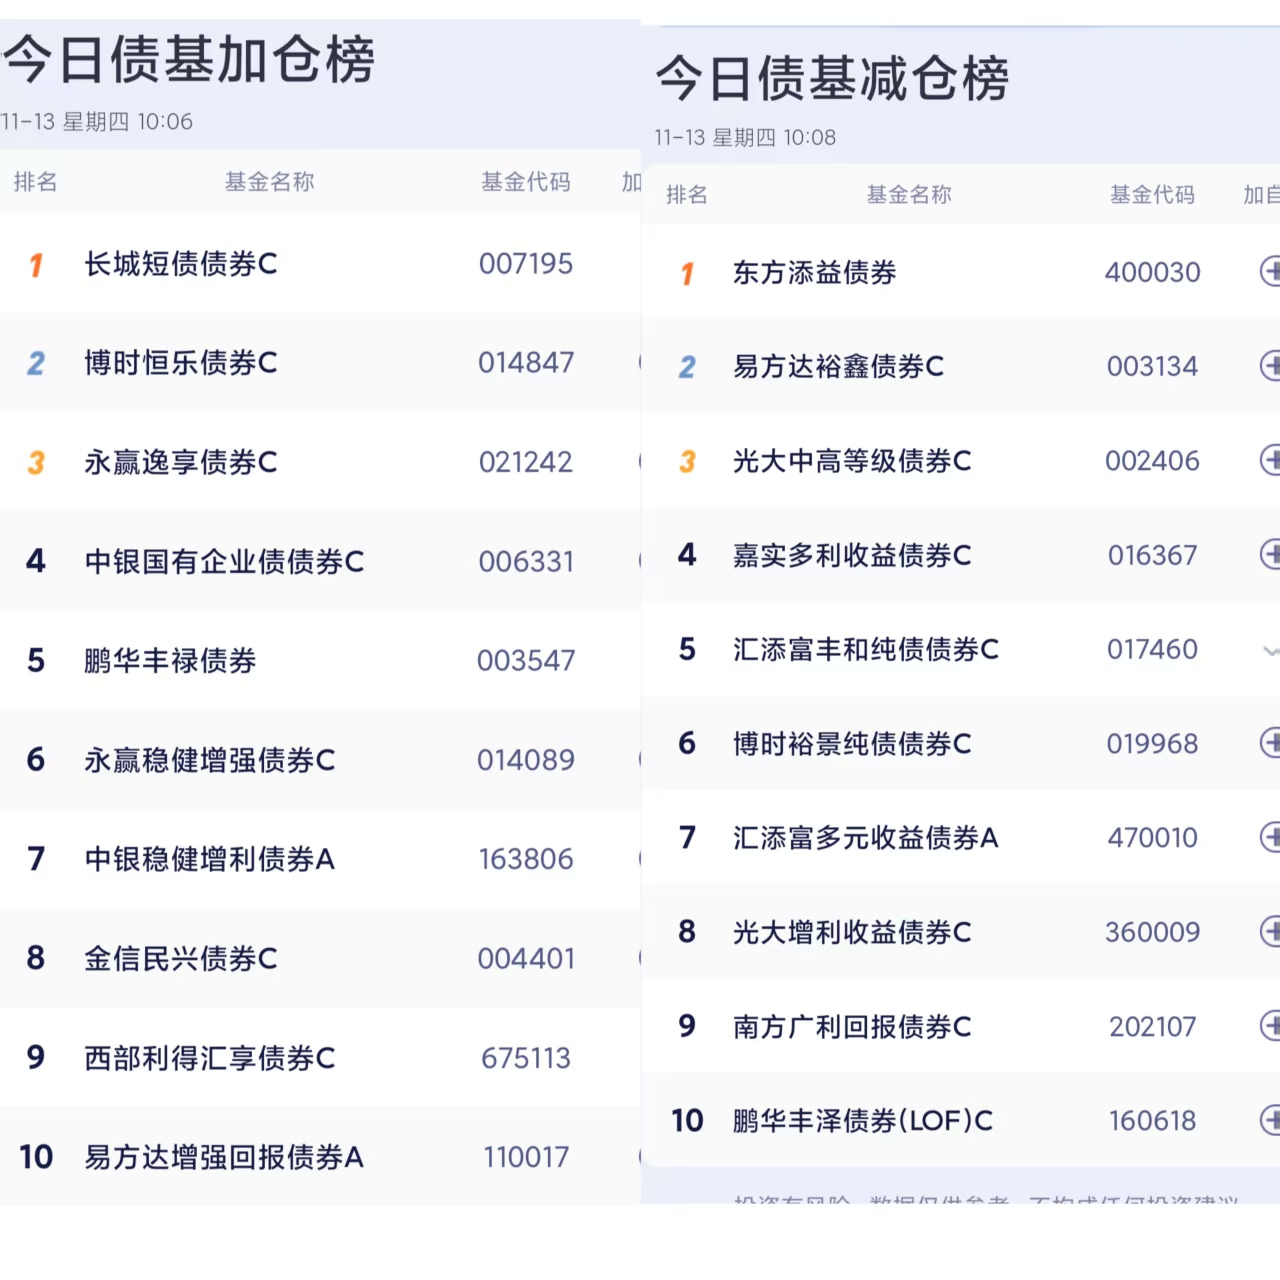Tap the plus icon for 鹏华丰泽债券(LOF)C
Screen dimensions: 1280x1280
tap(1270, 1120)
